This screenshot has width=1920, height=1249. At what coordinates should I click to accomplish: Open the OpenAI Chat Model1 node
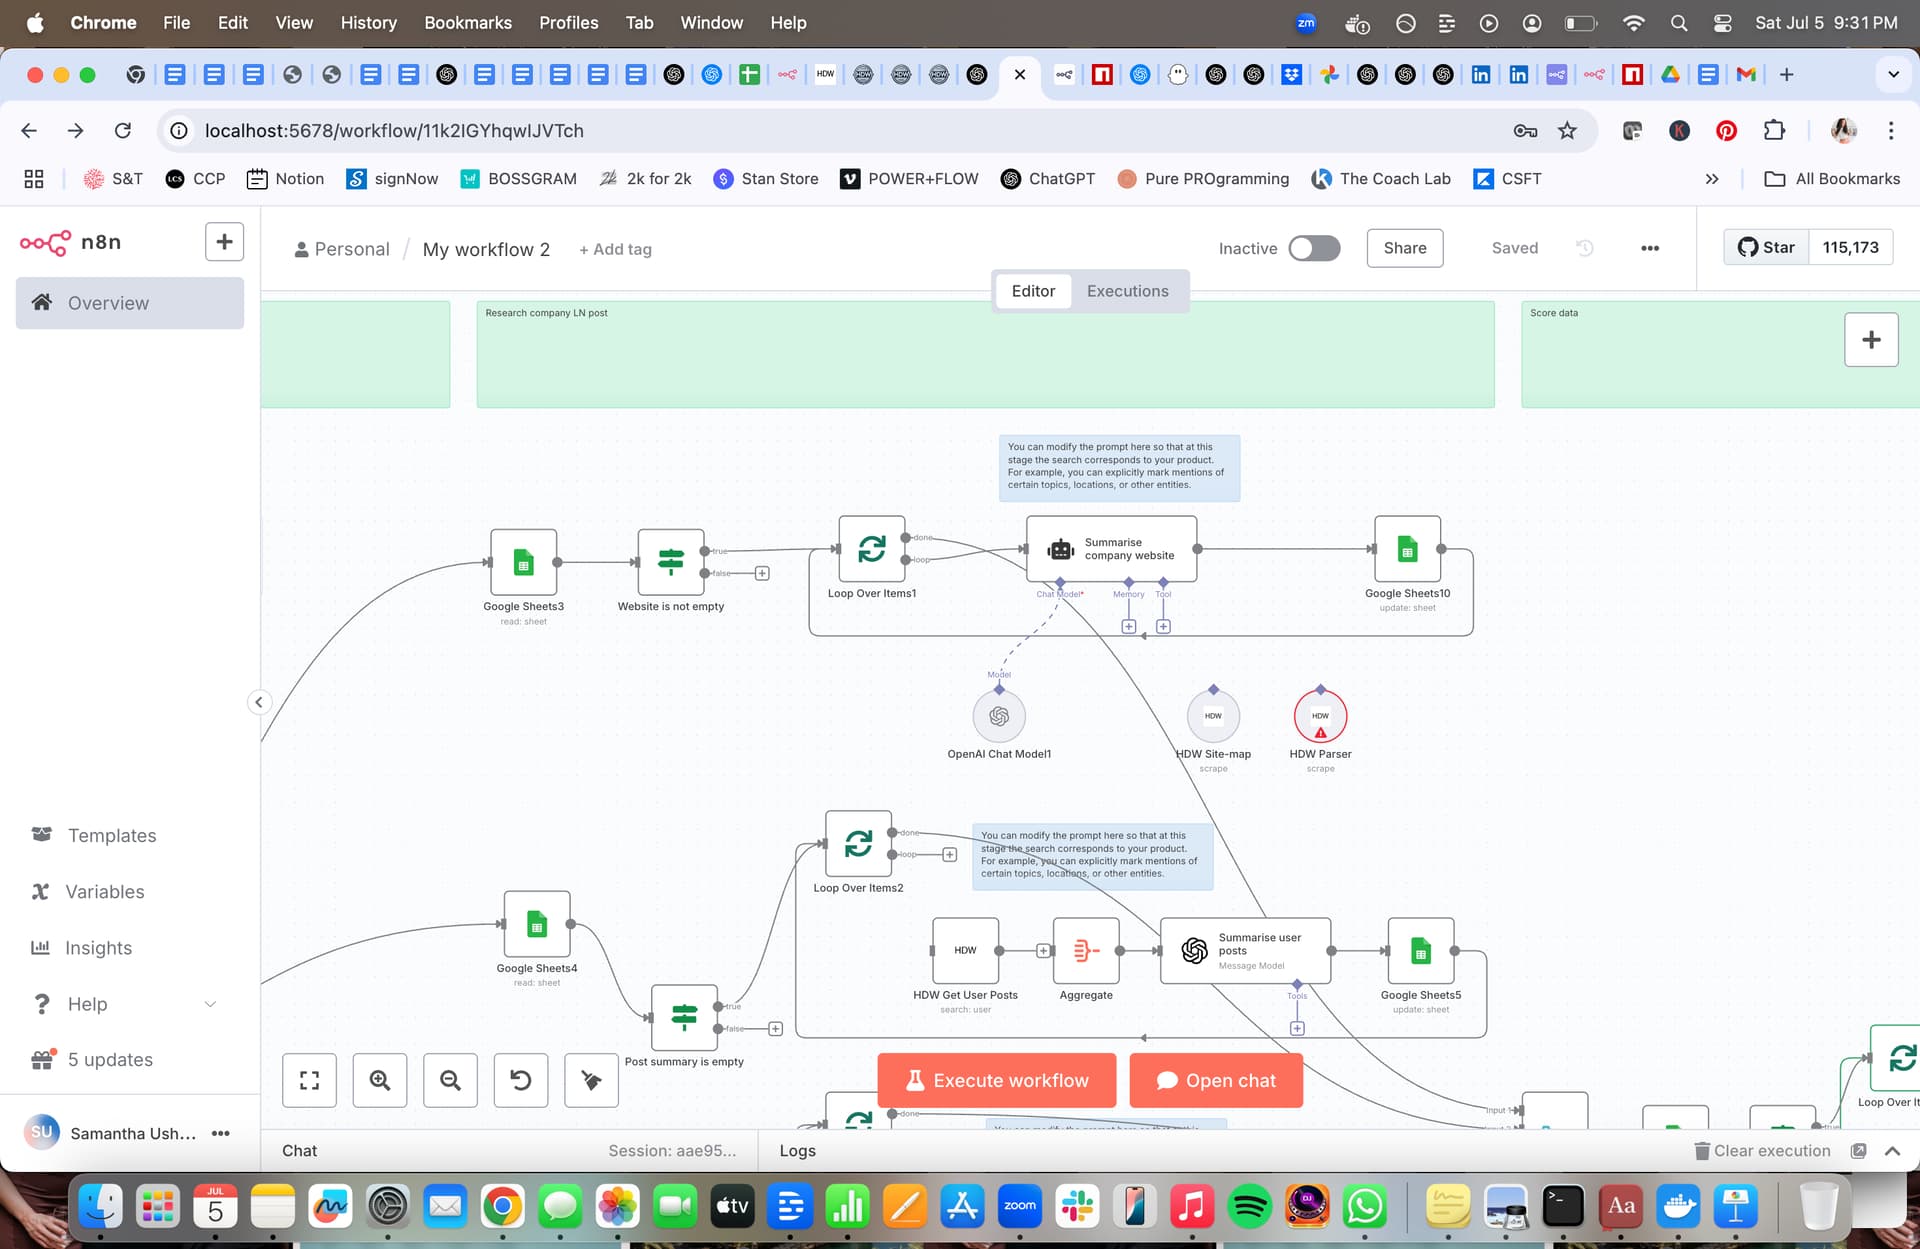click(999, 716)
